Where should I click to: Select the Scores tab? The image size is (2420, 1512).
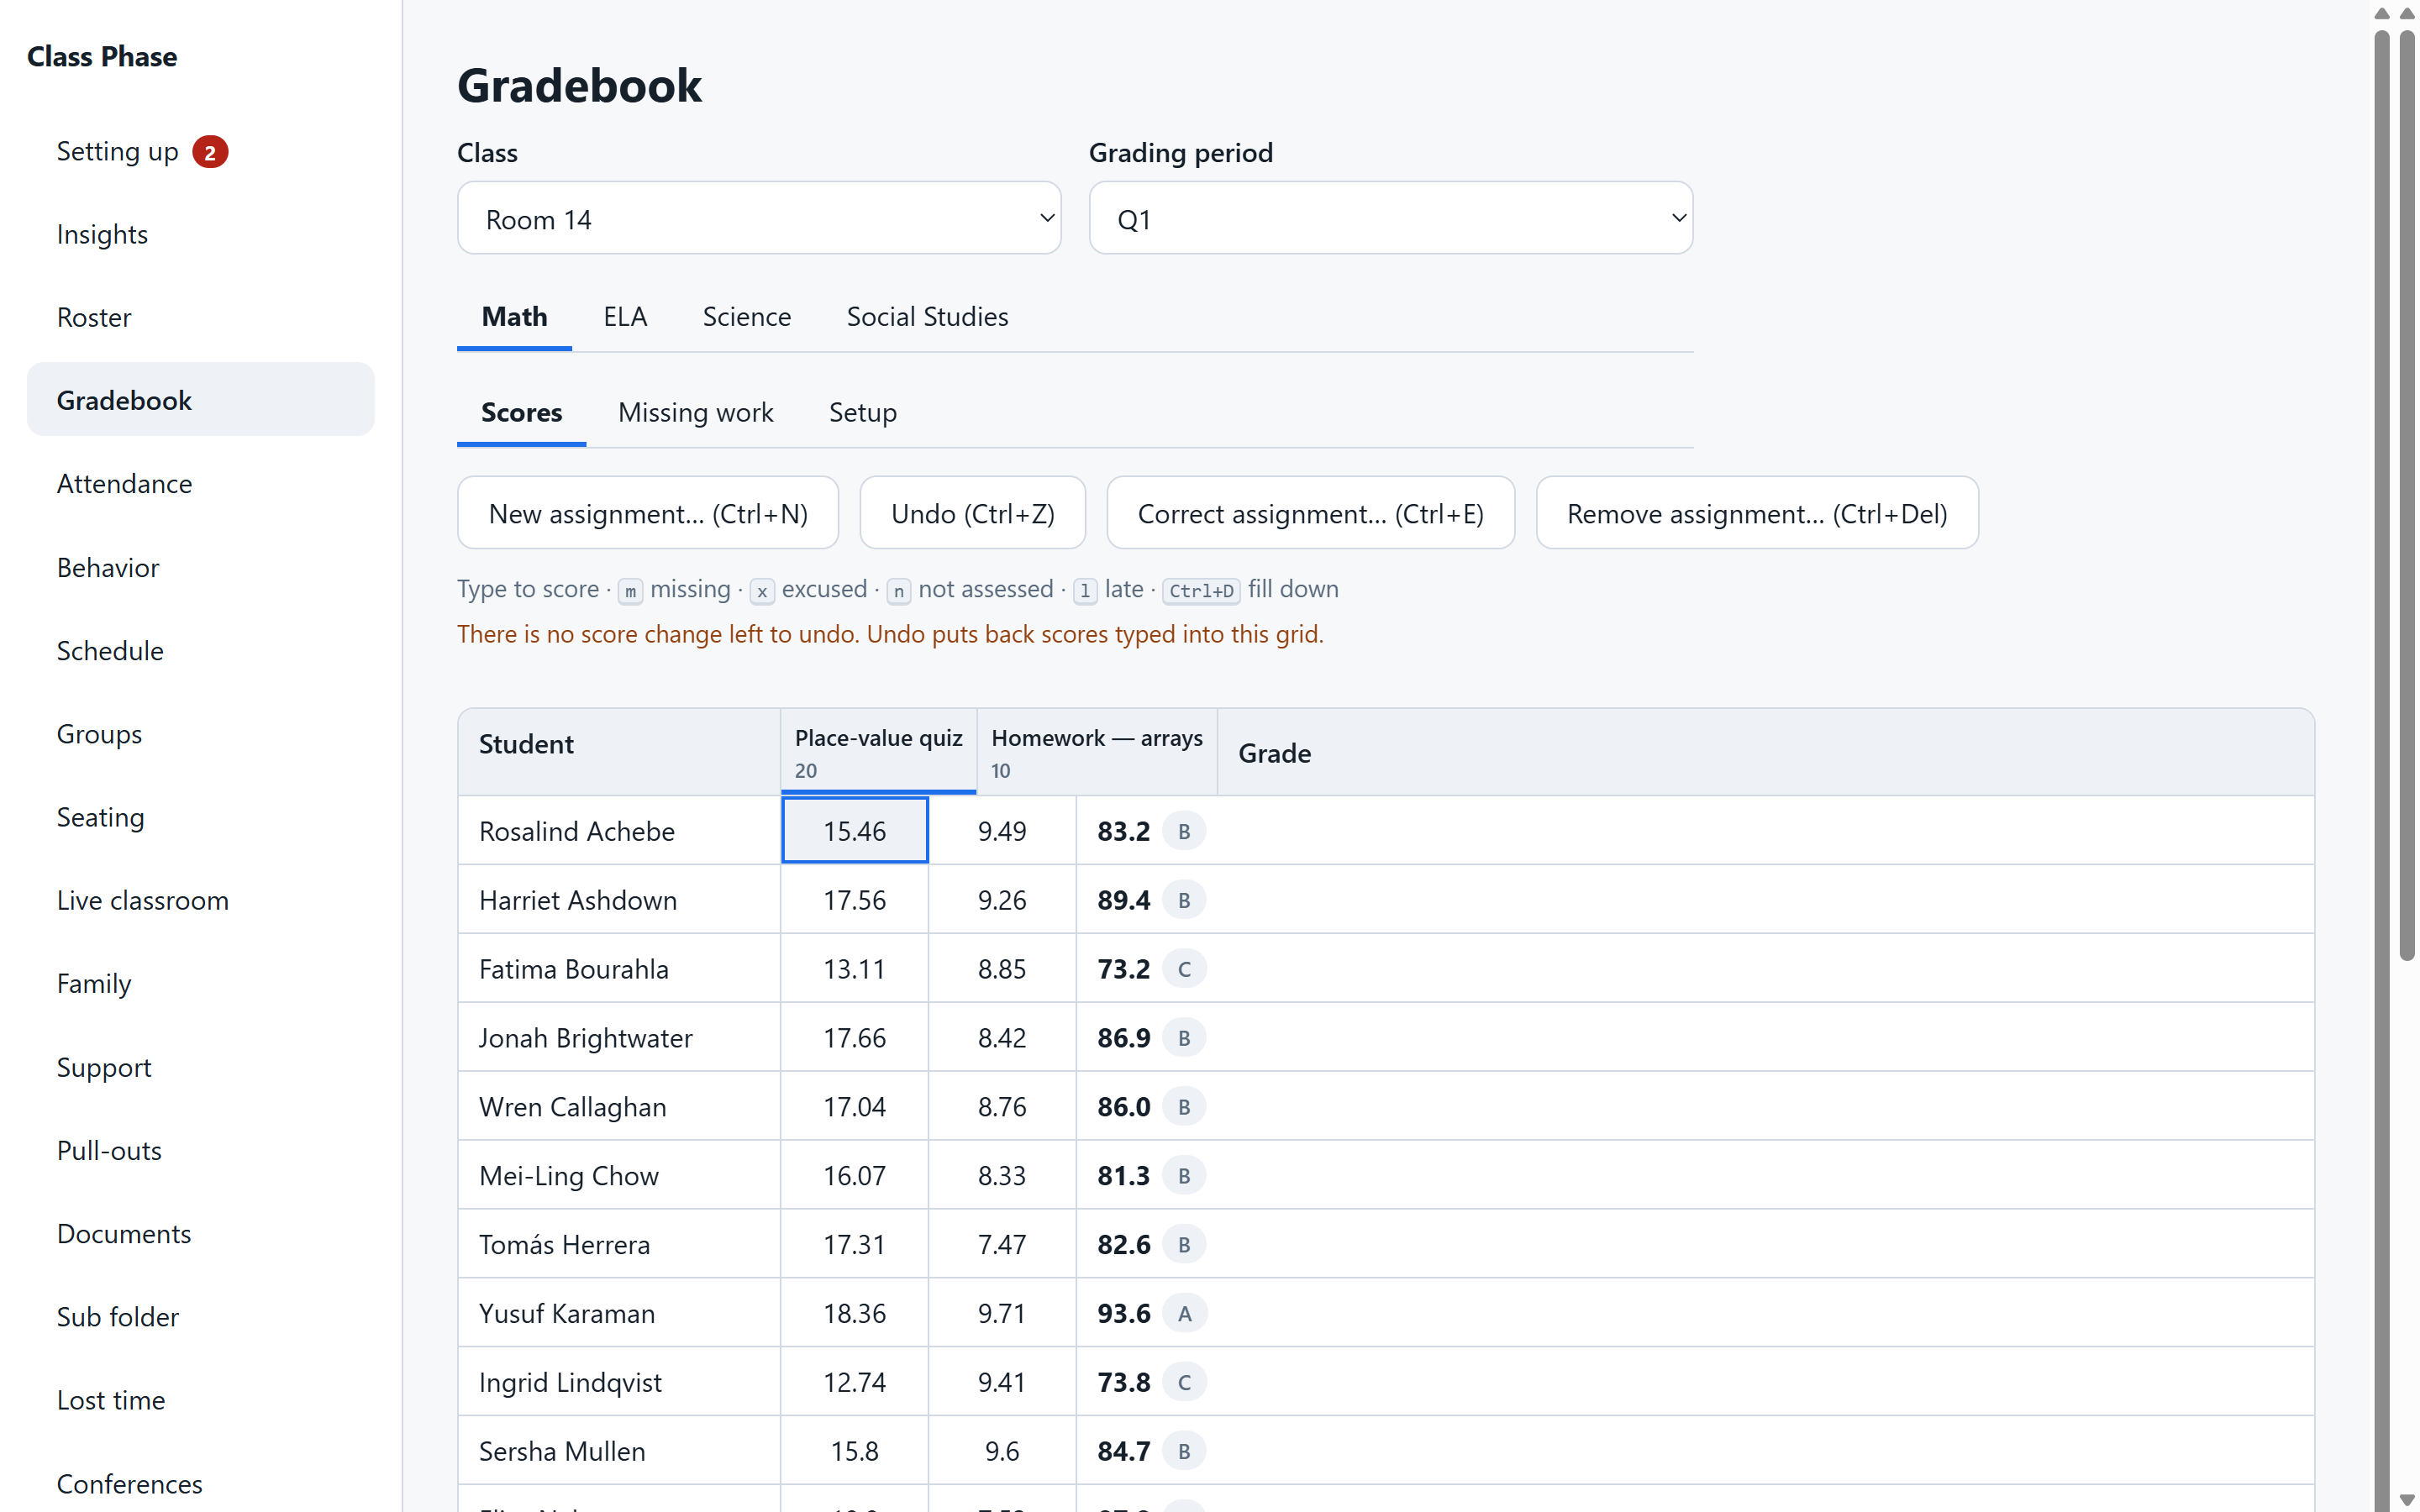pos(521,413)
